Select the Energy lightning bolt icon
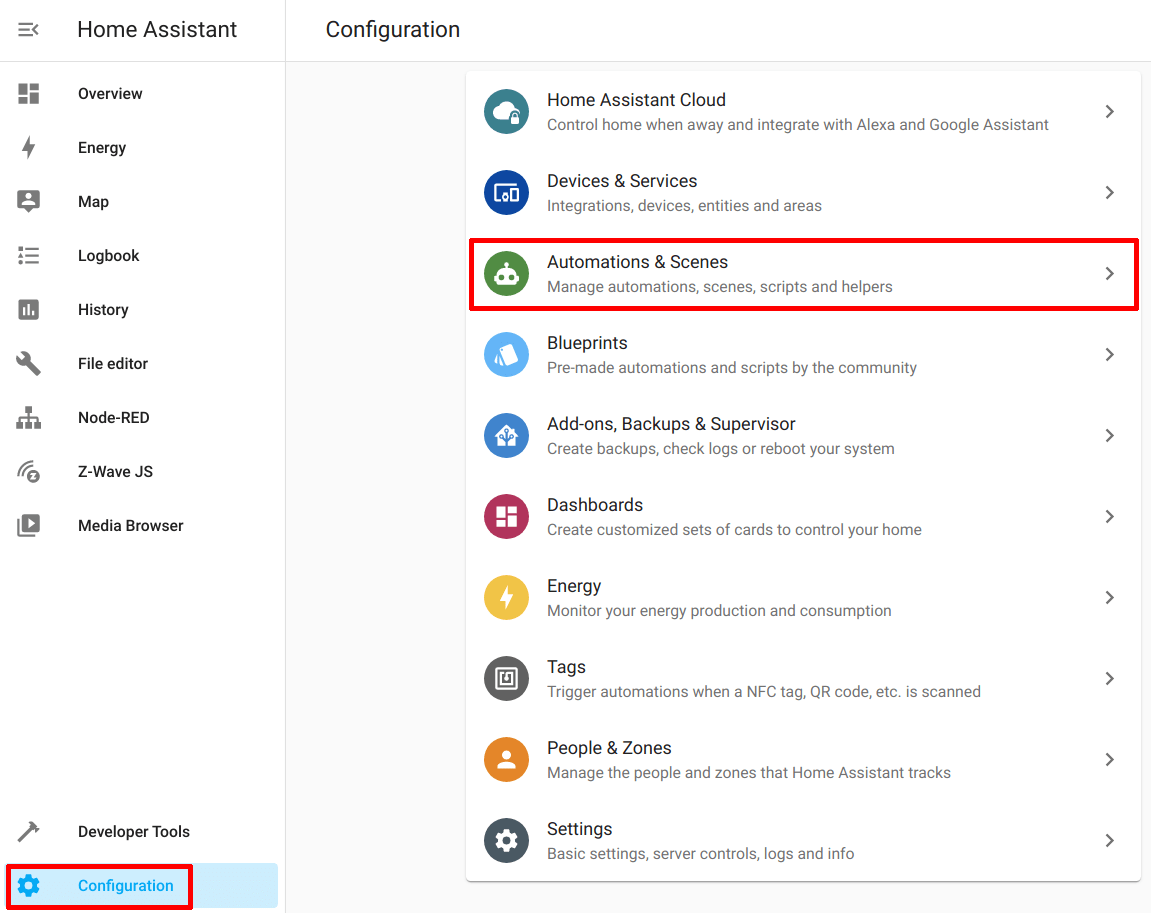 (506, 597)
